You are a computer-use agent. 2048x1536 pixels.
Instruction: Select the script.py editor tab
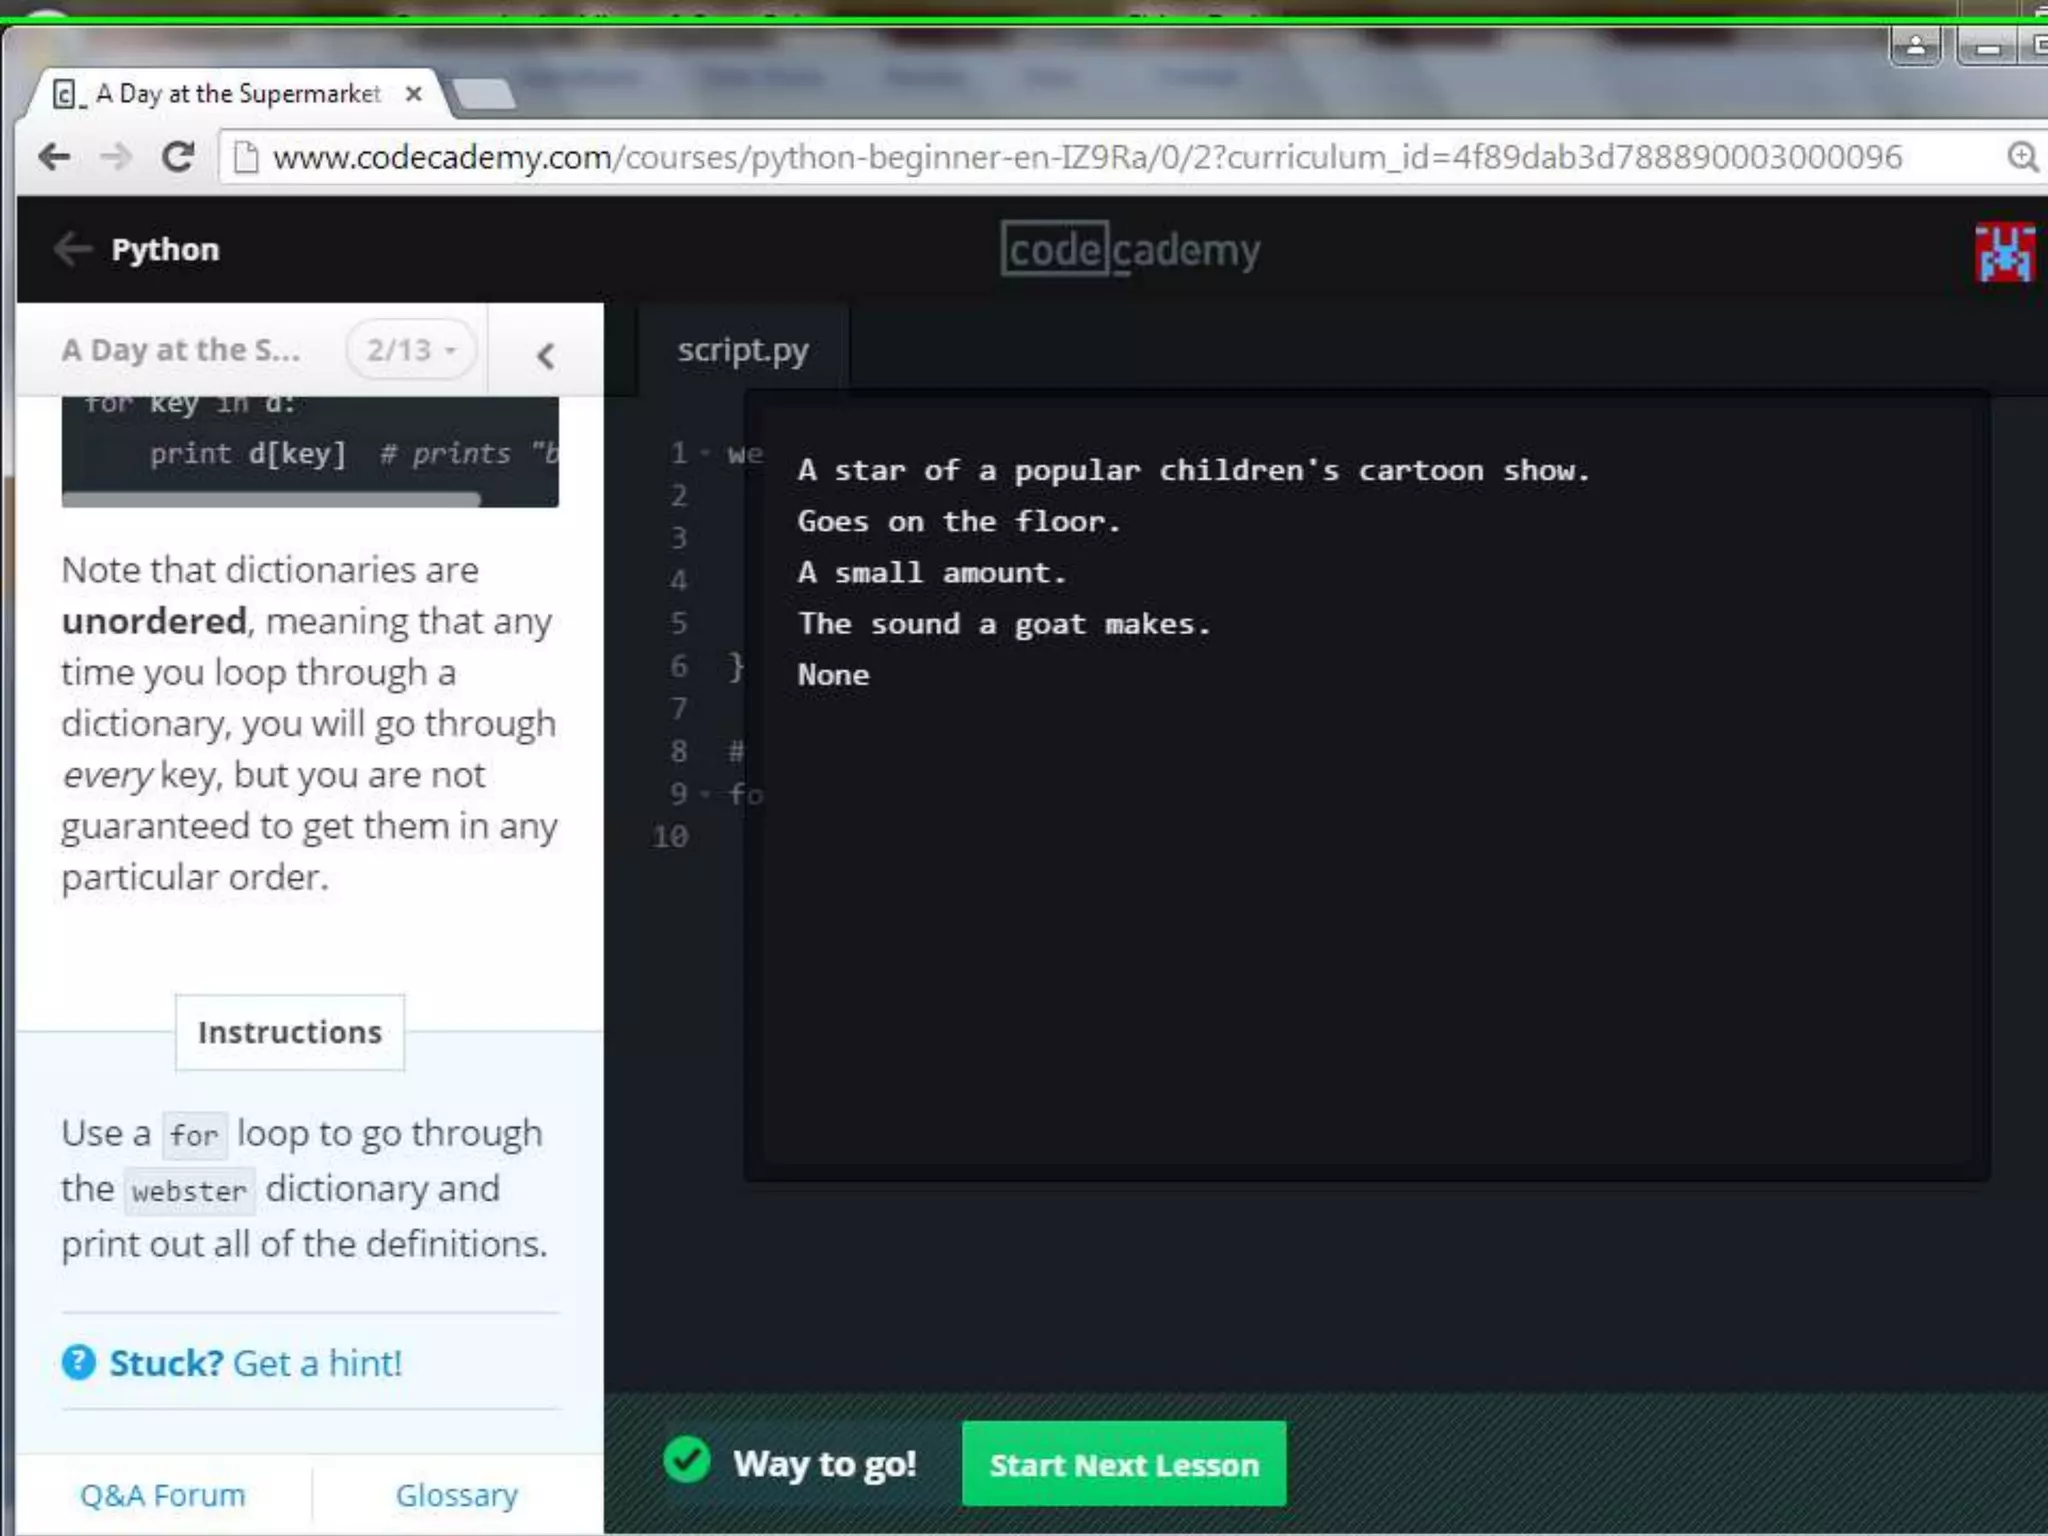click(742, 350)
